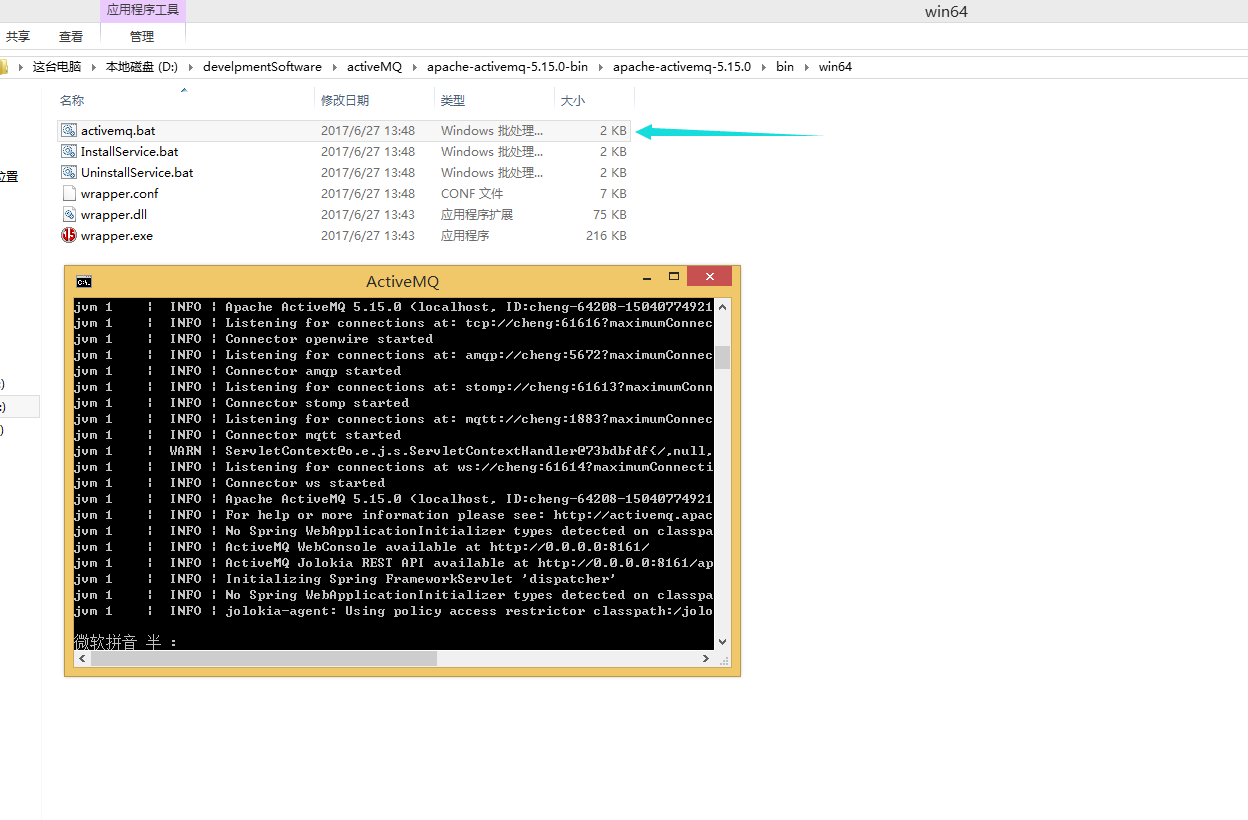Click the wrapper.exe file name

(x=117, y=235)
